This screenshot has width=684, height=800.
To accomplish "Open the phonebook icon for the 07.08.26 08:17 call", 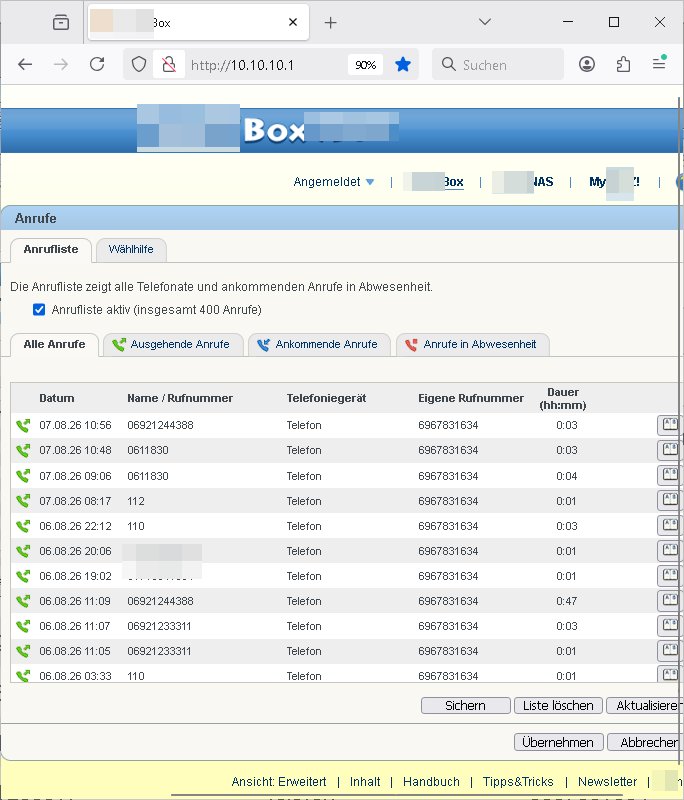I will [670, 501].
